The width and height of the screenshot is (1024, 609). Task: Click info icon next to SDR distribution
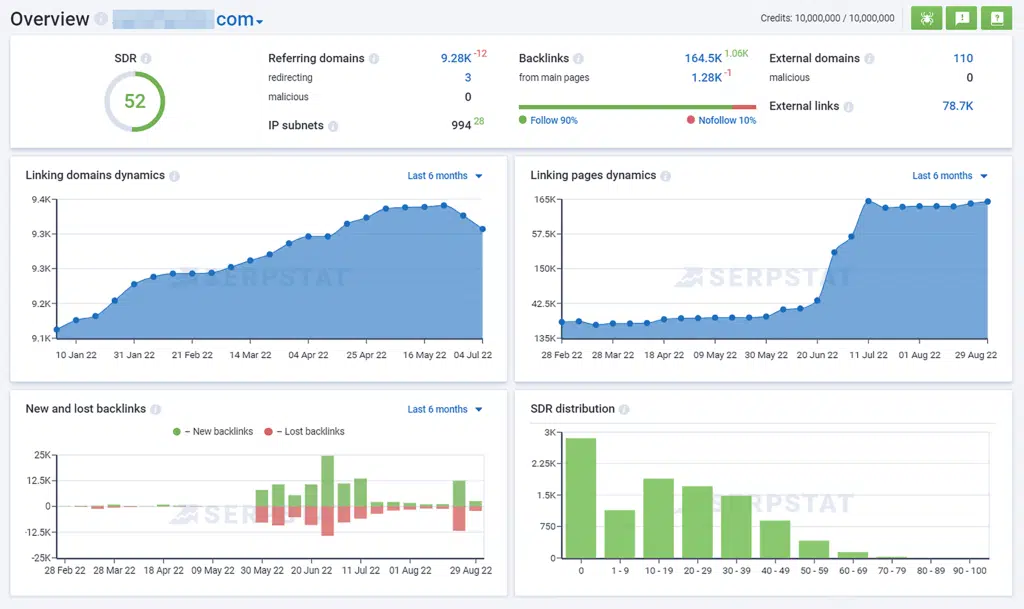coord(624,409)
